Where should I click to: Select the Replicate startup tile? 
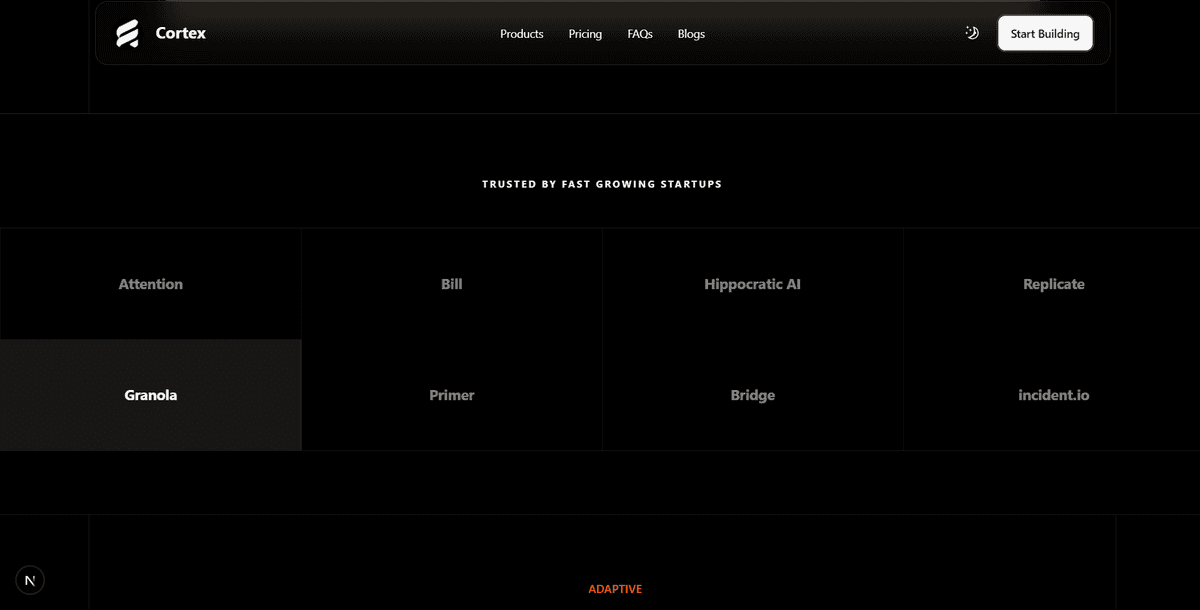click(x=1053, y=284)
